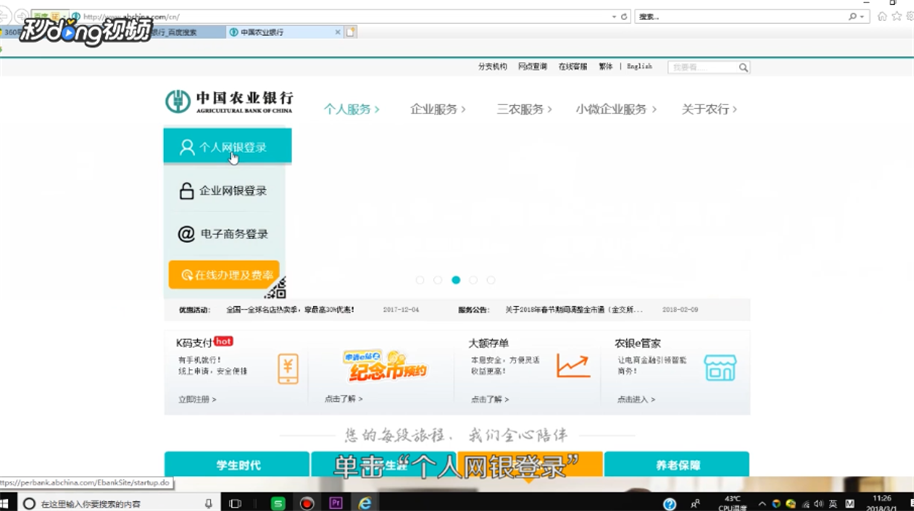This screenshot has height=511, width=914.
Task: Expand the 个人服务 navigation menu
Action: (x=351, y=110)
